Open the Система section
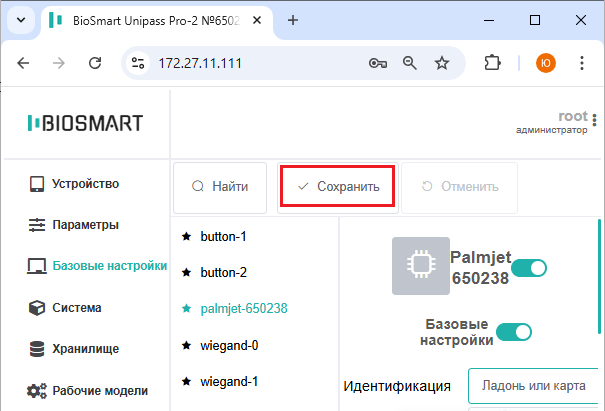 [65, 308]
